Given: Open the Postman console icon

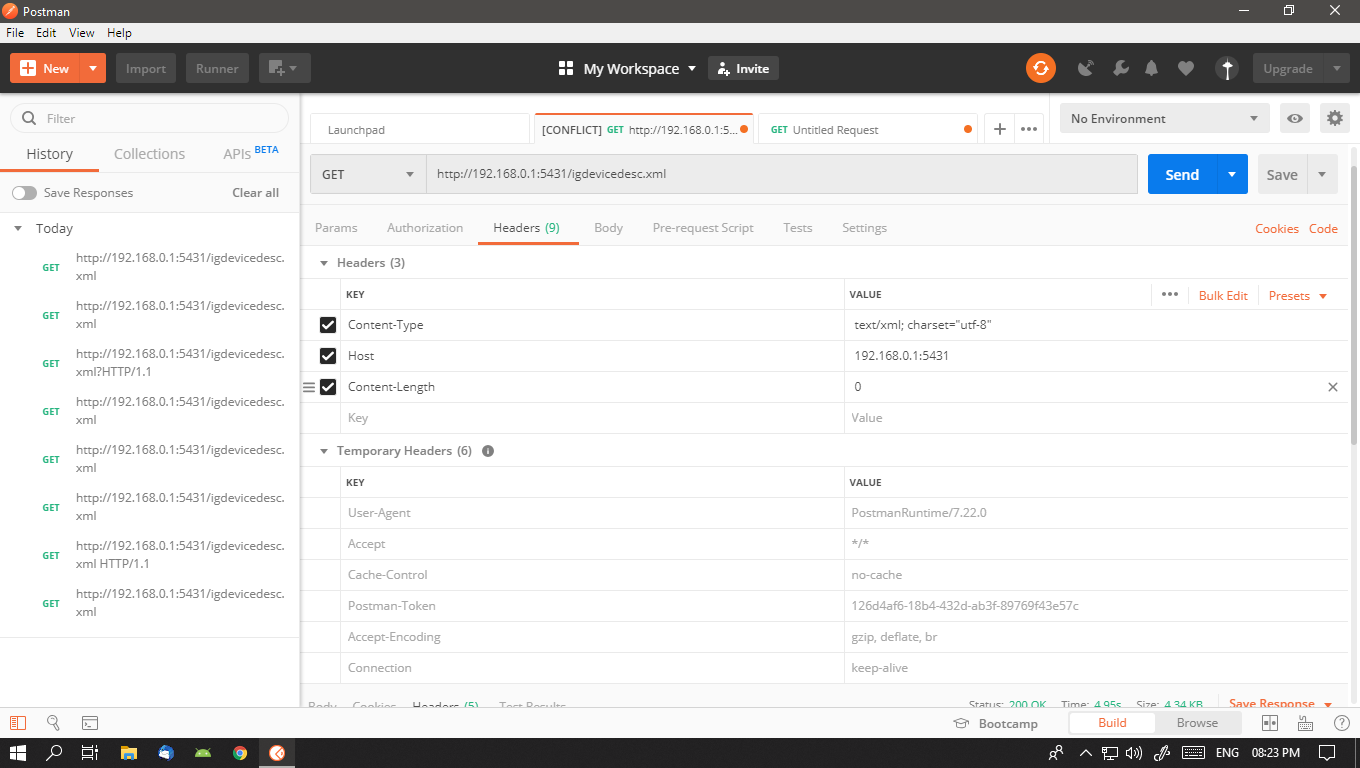Looking at the screenshot, I should click(x=90, y=723).
